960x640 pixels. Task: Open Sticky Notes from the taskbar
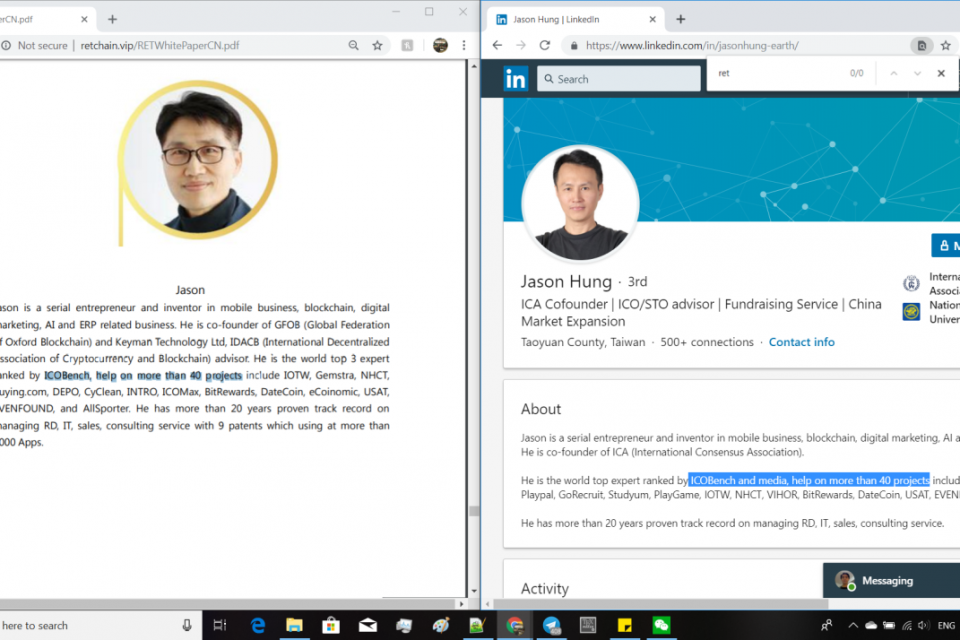(x=624, y=625)
